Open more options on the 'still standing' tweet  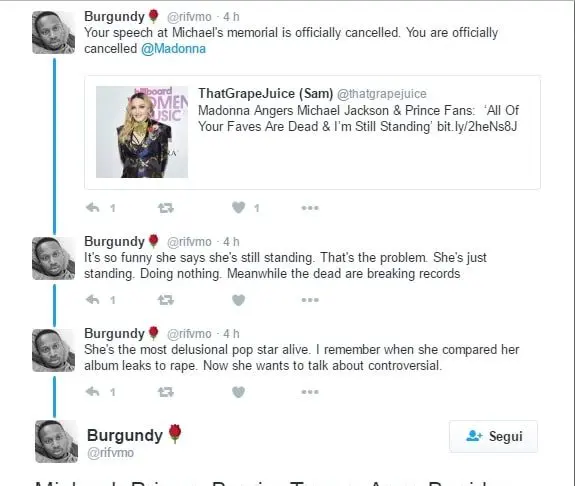(310, 300)
